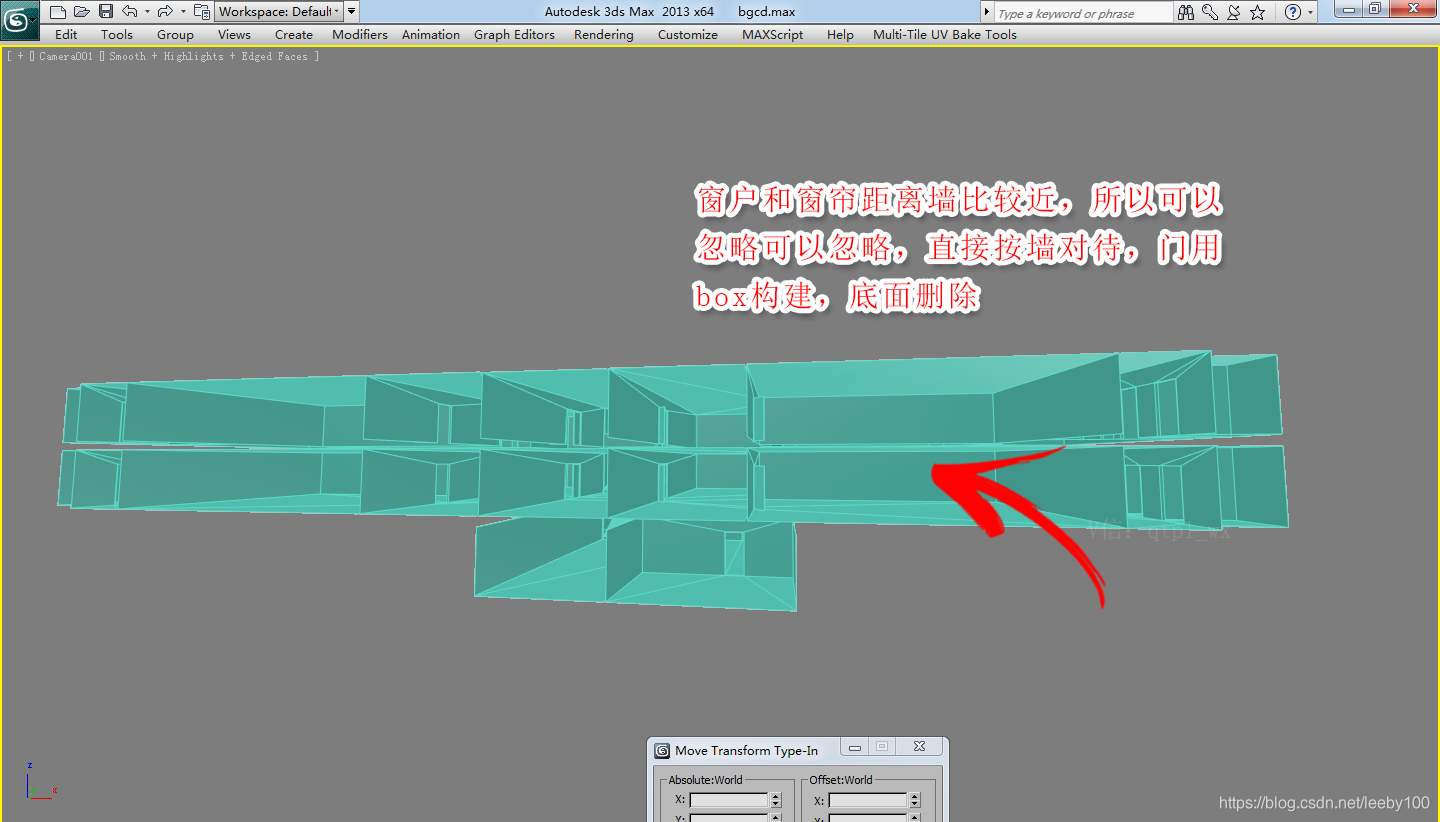Minimize the Move Transform Type-In dialog
This screenshot has width=1440, height=822.
[x=853, y=747]
